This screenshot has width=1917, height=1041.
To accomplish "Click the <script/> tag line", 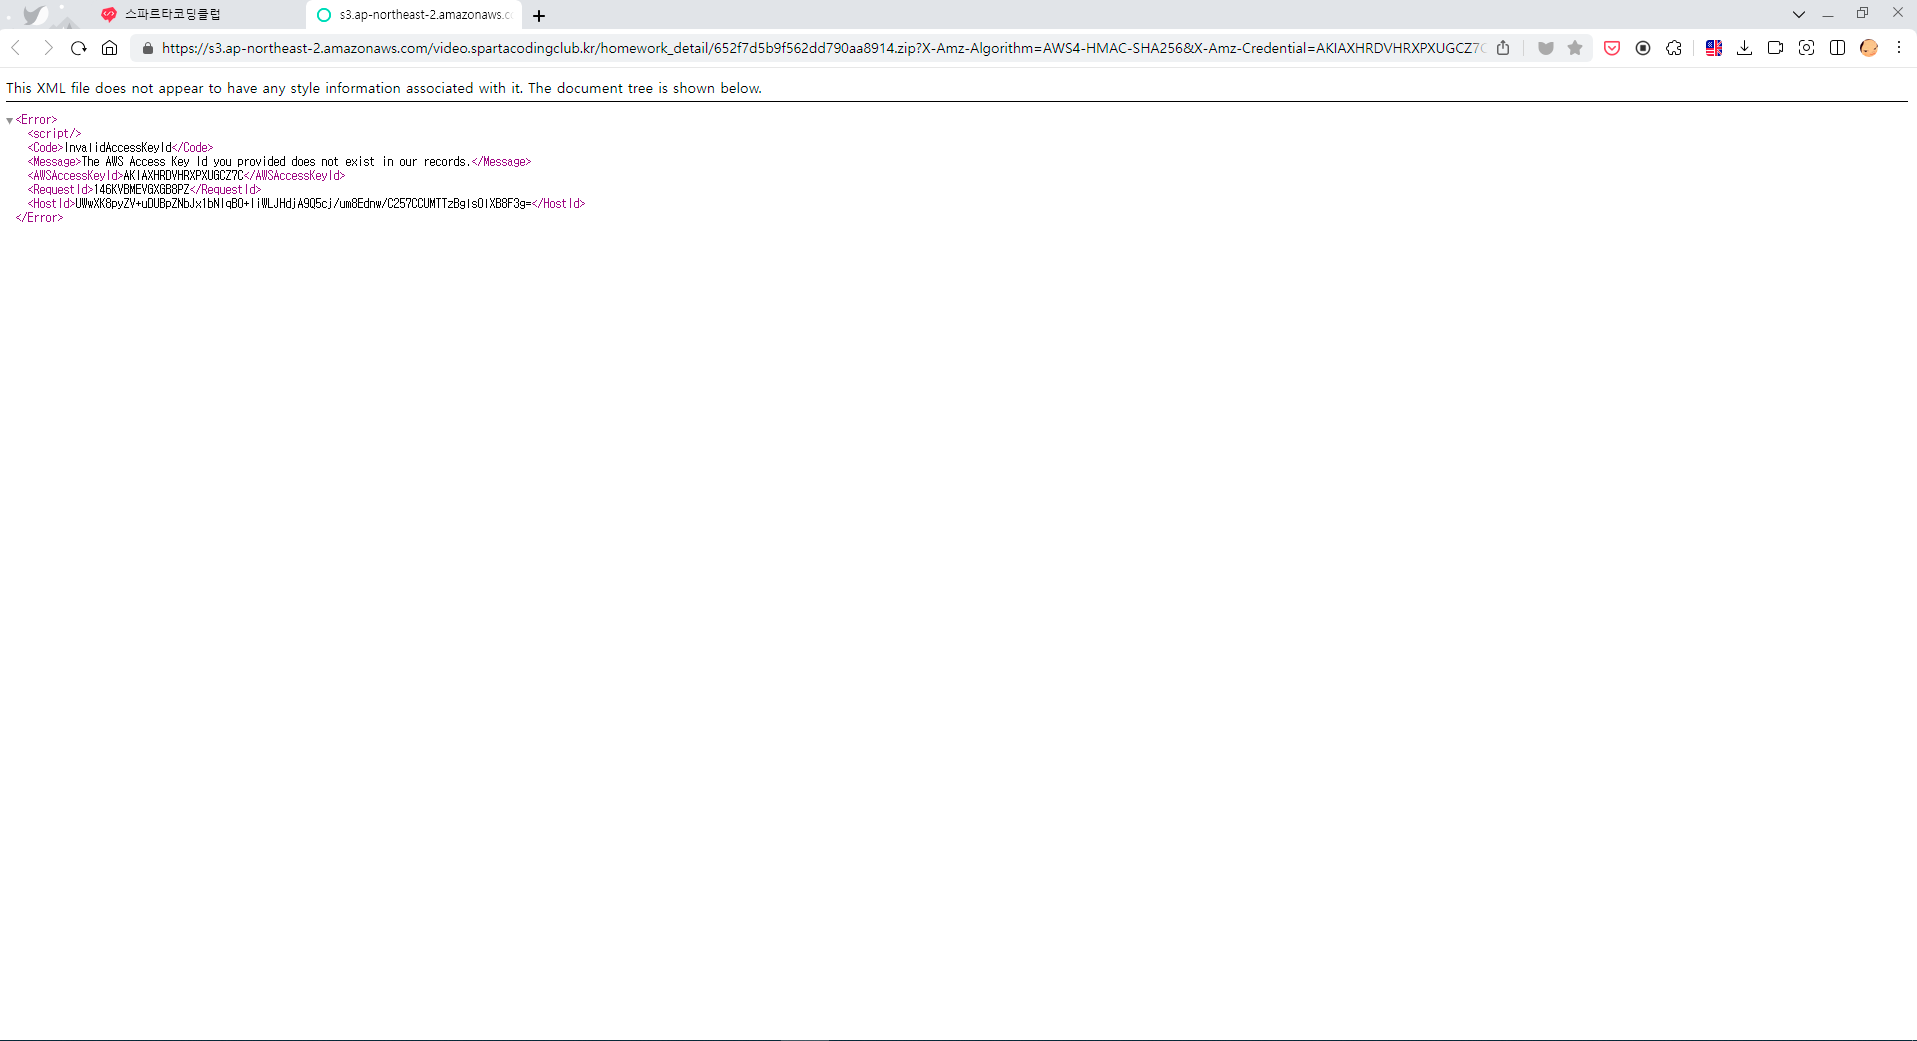I will click(54, 134).
